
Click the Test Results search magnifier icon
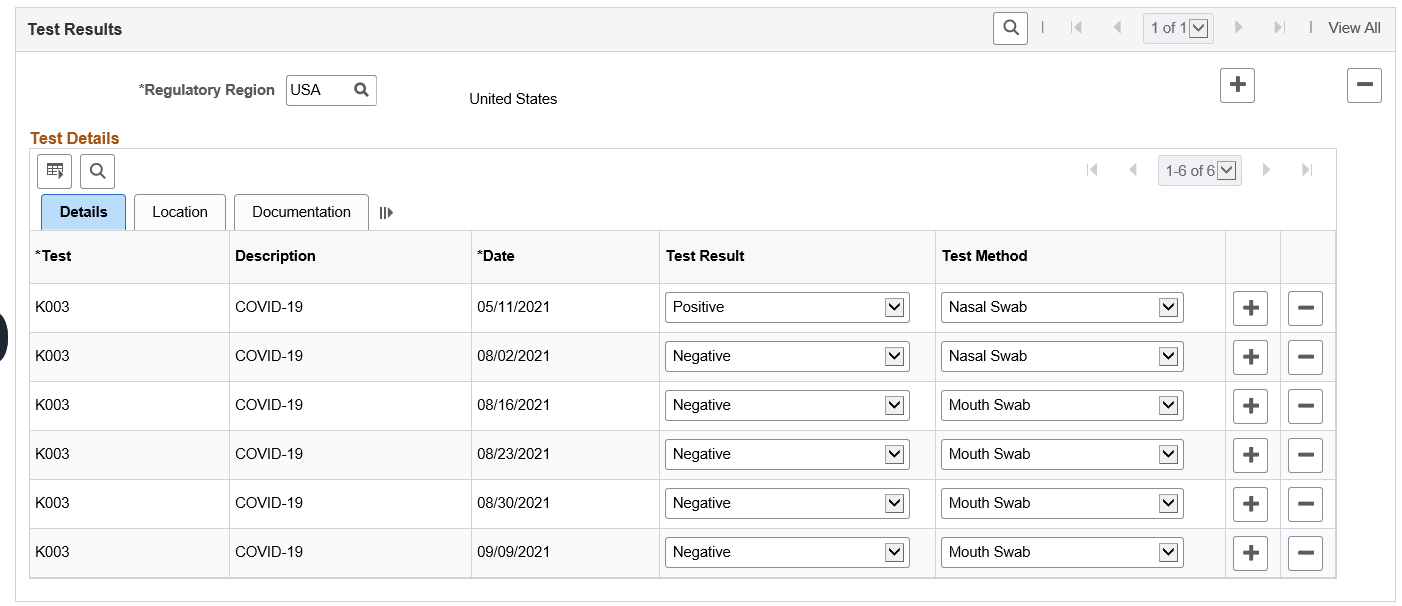tap(1011, 28)
